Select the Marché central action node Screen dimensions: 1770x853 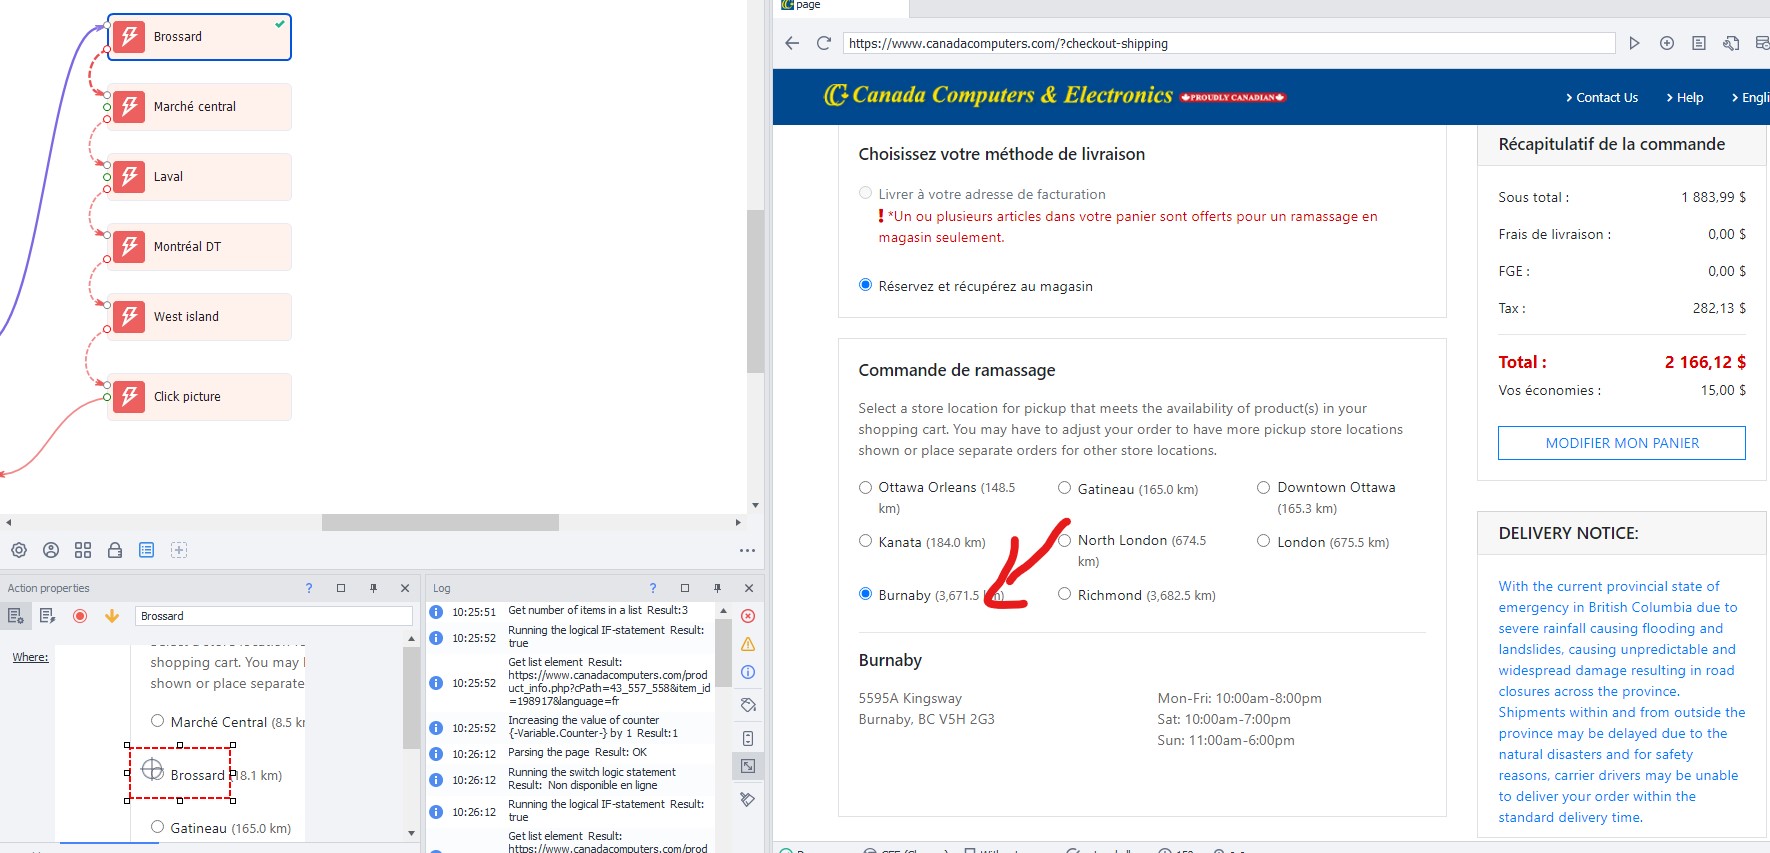199,107
